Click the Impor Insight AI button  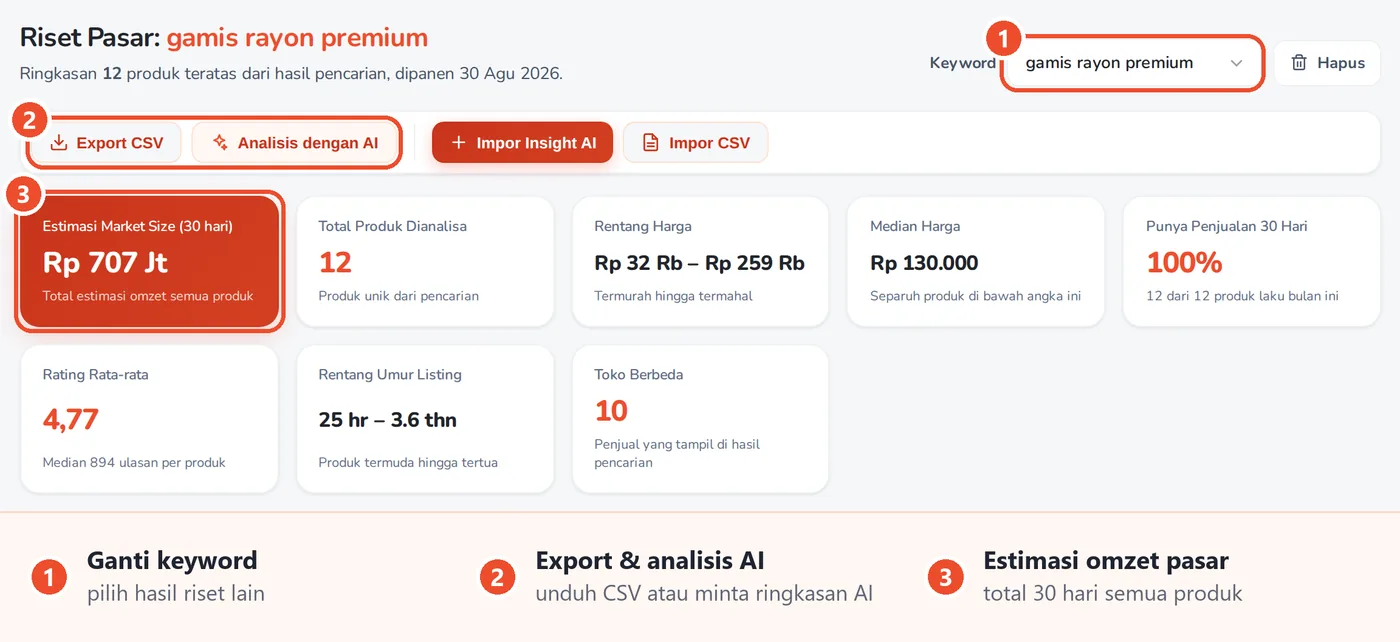[x=522, y=143]
